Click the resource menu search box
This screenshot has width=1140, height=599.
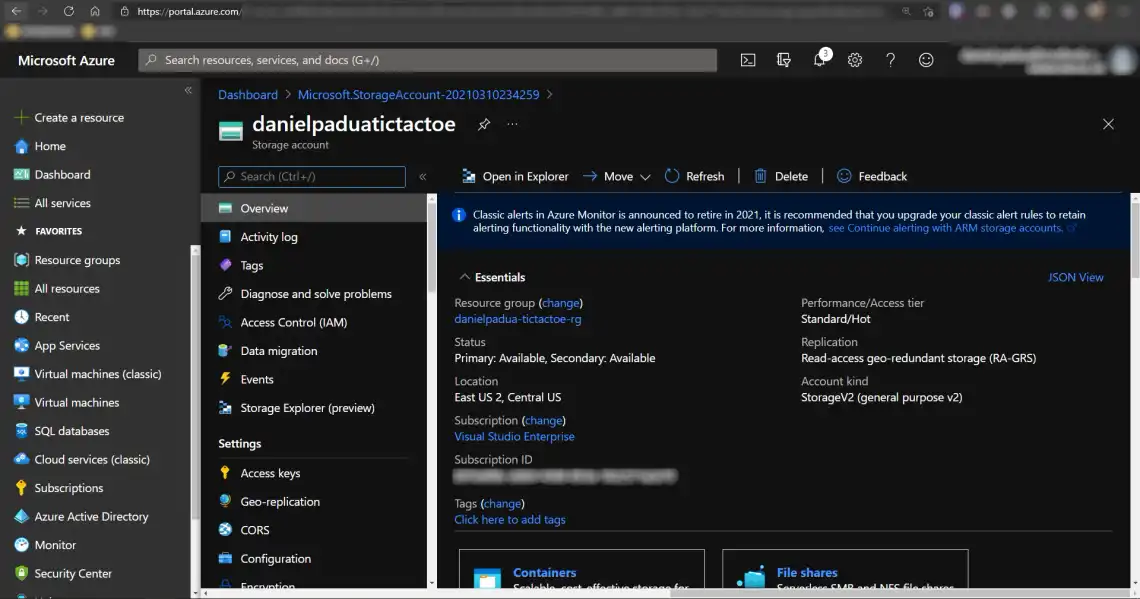coord(311,175)
